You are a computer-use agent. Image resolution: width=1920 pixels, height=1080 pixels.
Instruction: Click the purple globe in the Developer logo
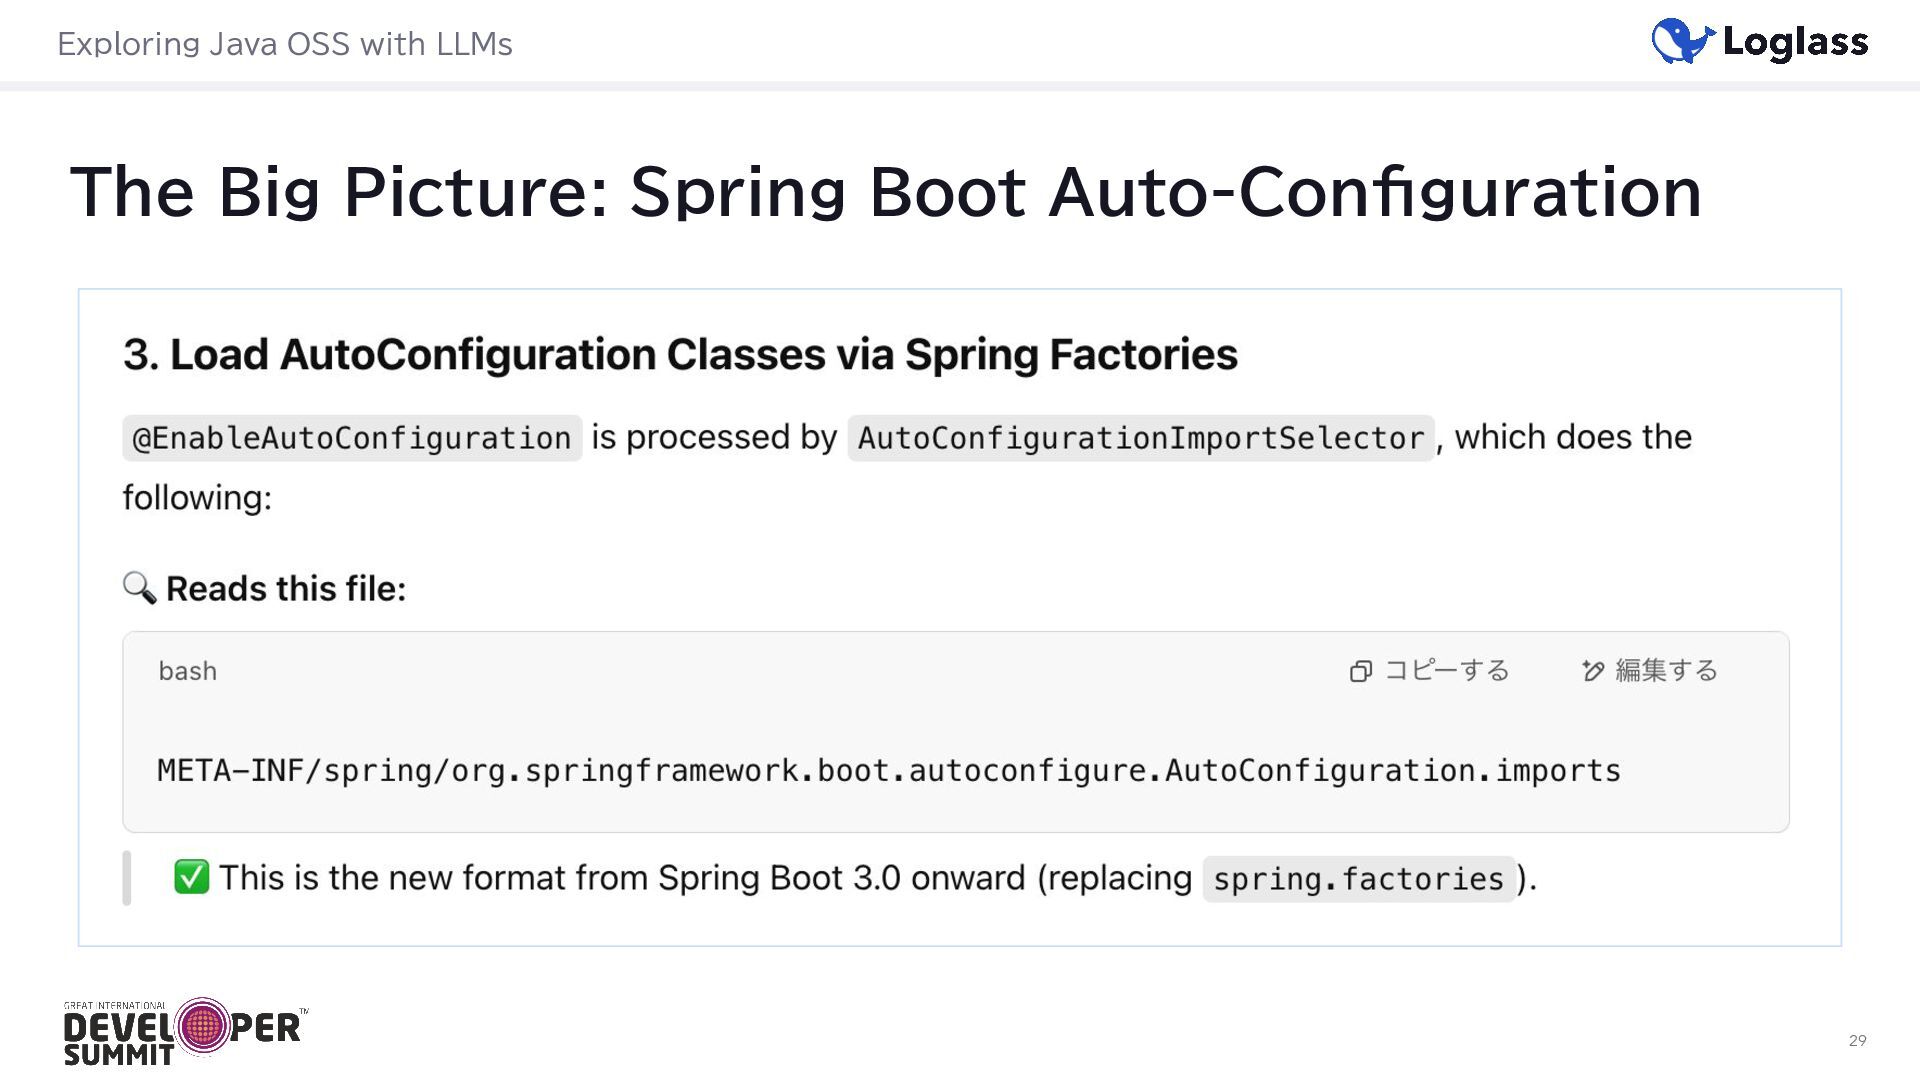[203, 1025]
